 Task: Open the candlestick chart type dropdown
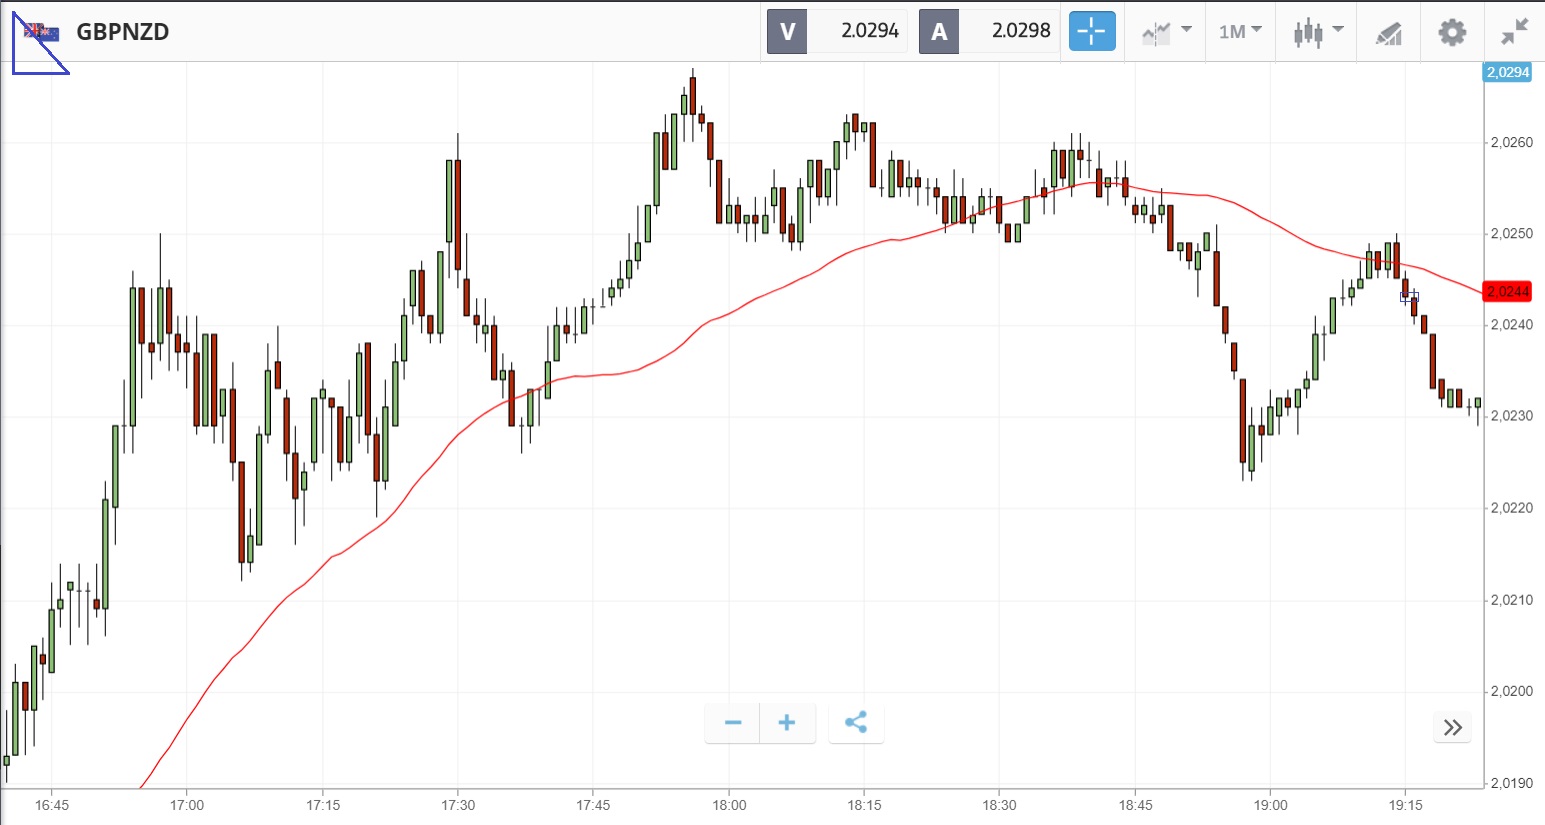pyautogui.click(x=1317, y=31)
